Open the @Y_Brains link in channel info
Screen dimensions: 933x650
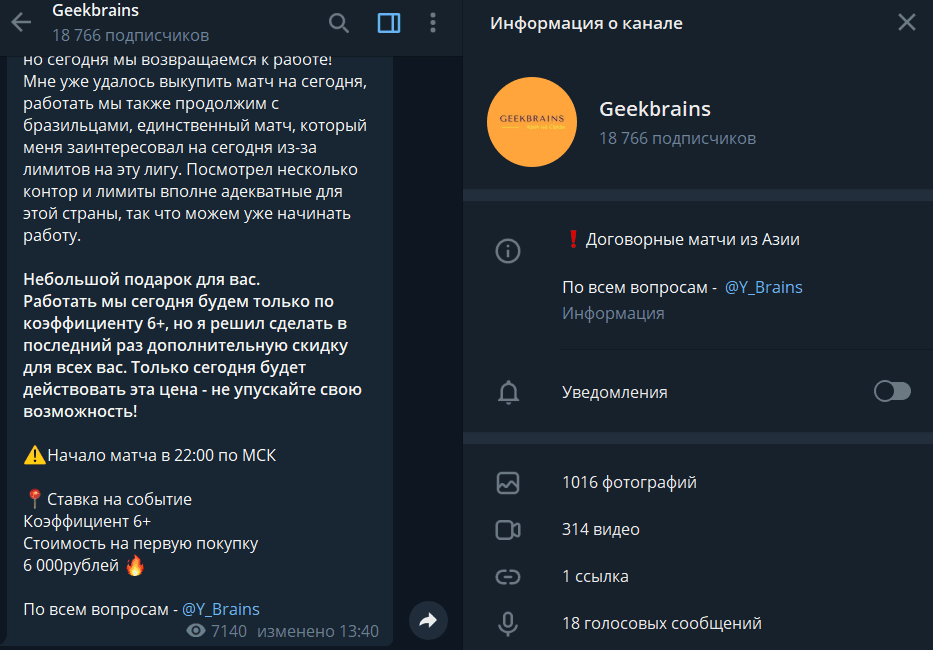pyautogui.click(x=763, y=288)
